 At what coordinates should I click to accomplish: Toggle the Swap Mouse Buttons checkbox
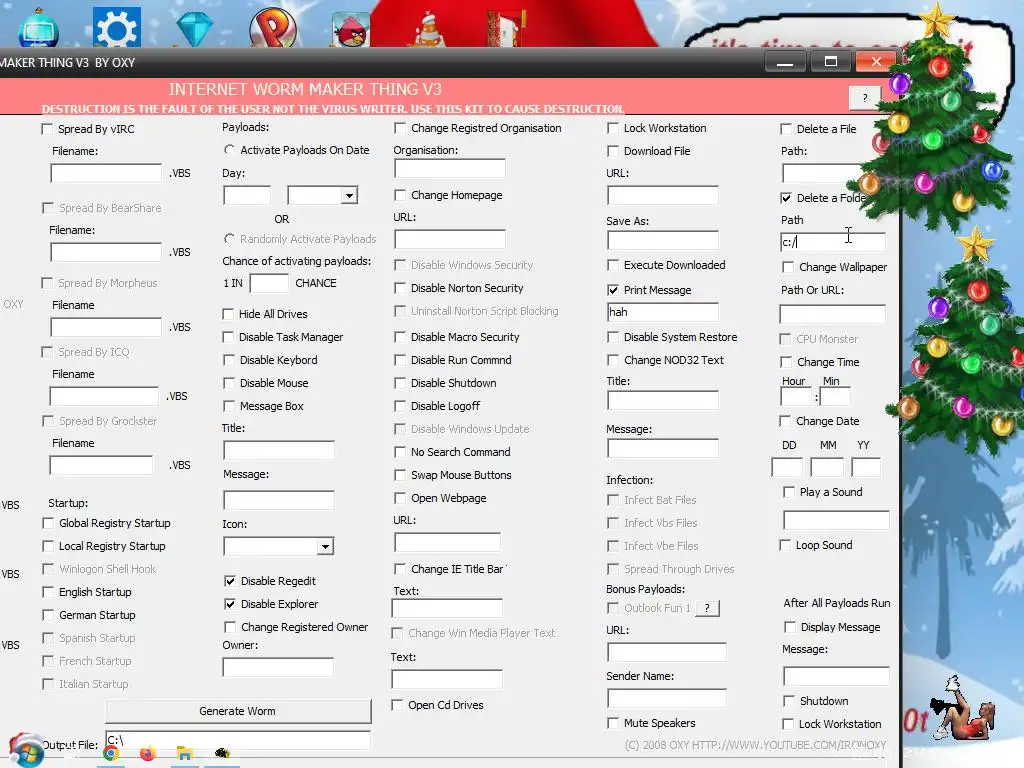[400, 475]
